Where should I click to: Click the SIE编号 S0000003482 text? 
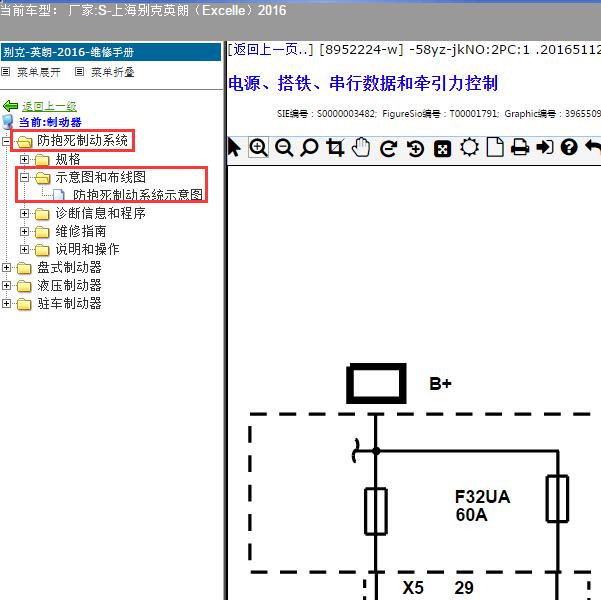(327, 113)
